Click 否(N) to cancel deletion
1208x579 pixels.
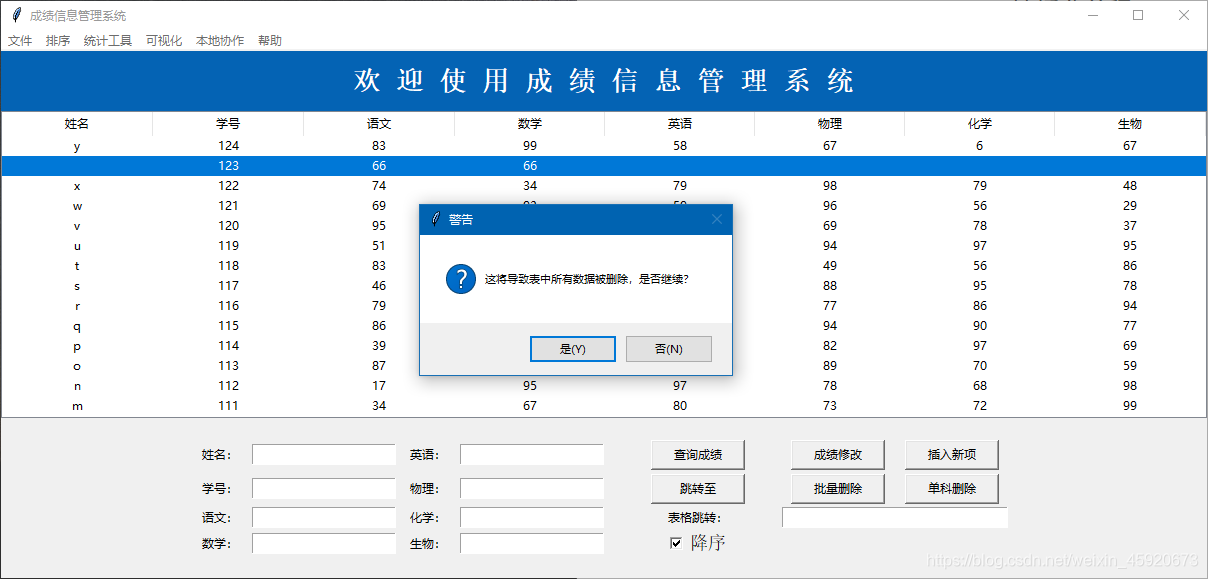[668, 348]
